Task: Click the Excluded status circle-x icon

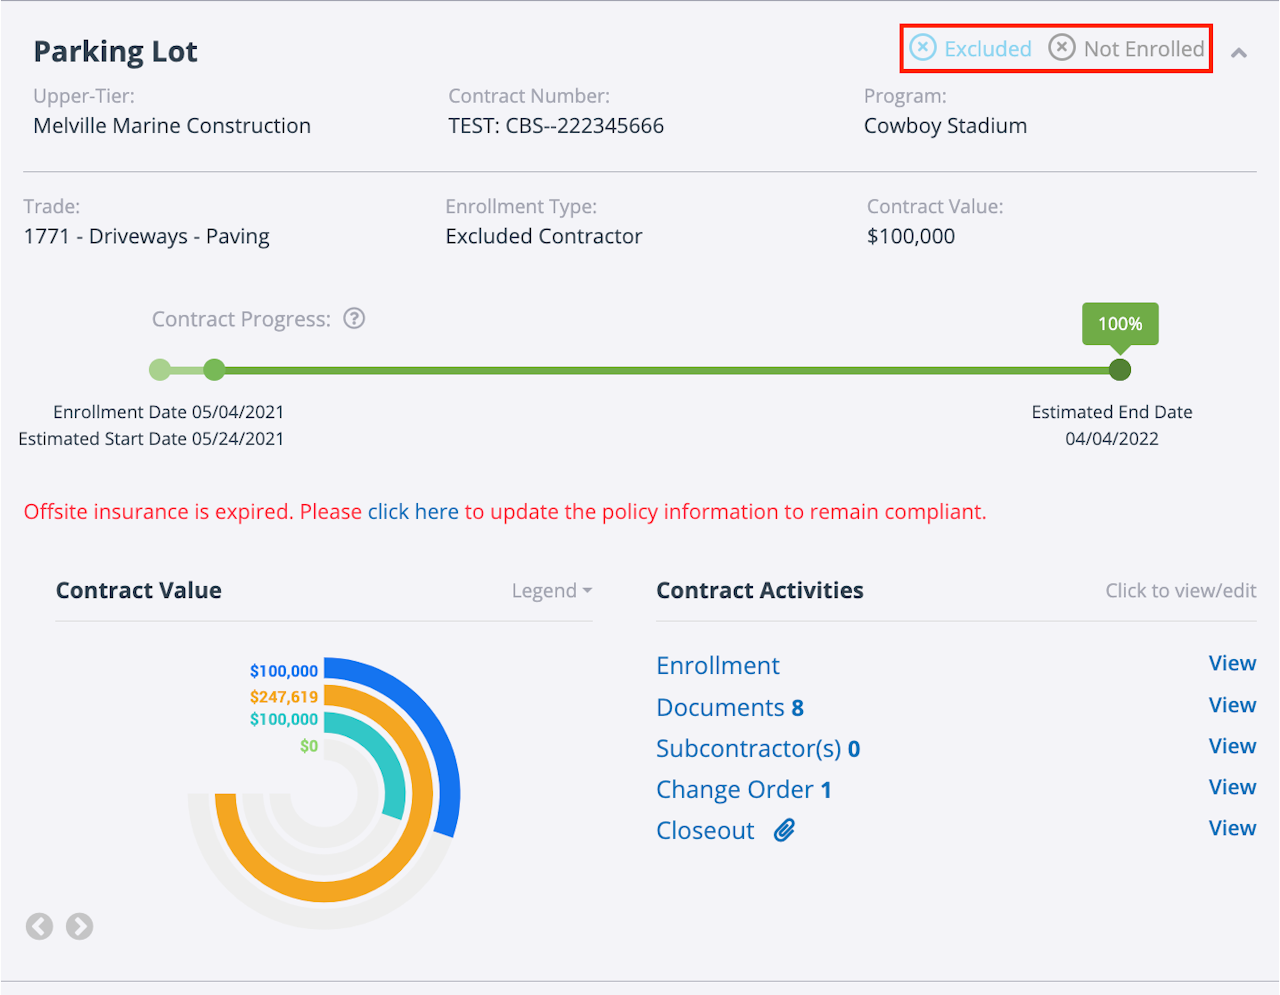Action: click(x=923, y=48)
